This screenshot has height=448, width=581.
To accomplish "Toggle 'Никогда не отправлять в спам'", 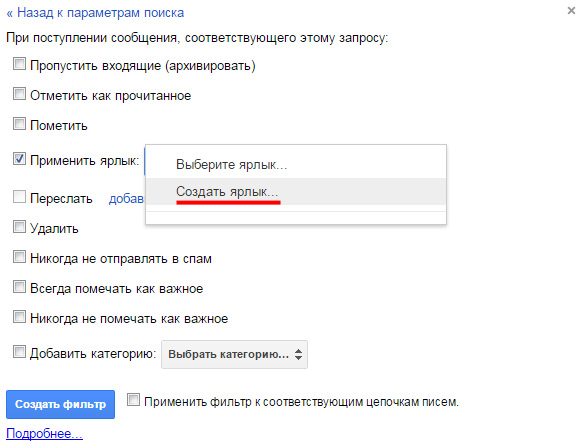I will (x=19, y=257).
